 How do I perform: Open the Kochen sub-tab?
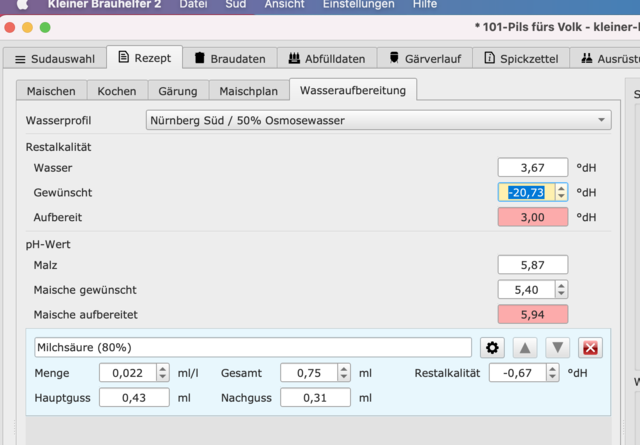click(x=117, y=91)
